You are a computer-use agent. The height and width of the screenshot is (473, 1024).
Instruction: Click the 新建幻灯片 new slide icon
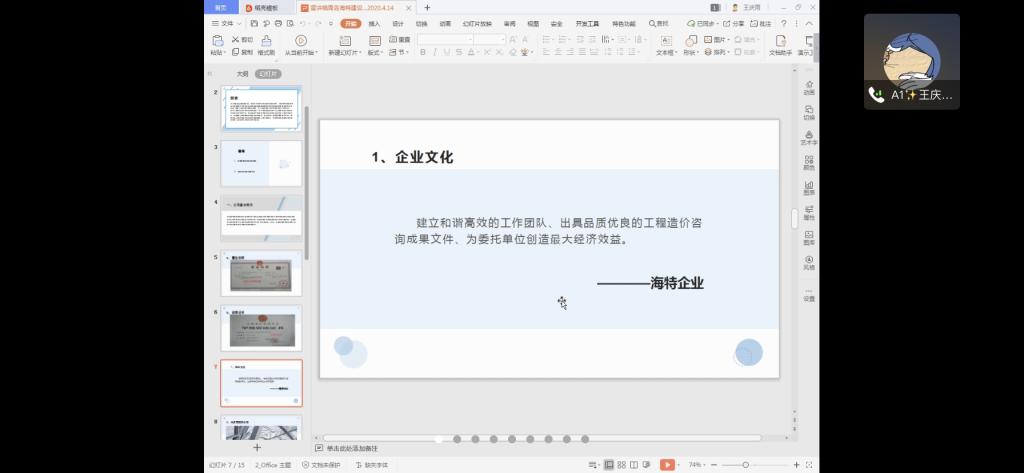pyautogui.click(x=342, y=41)
